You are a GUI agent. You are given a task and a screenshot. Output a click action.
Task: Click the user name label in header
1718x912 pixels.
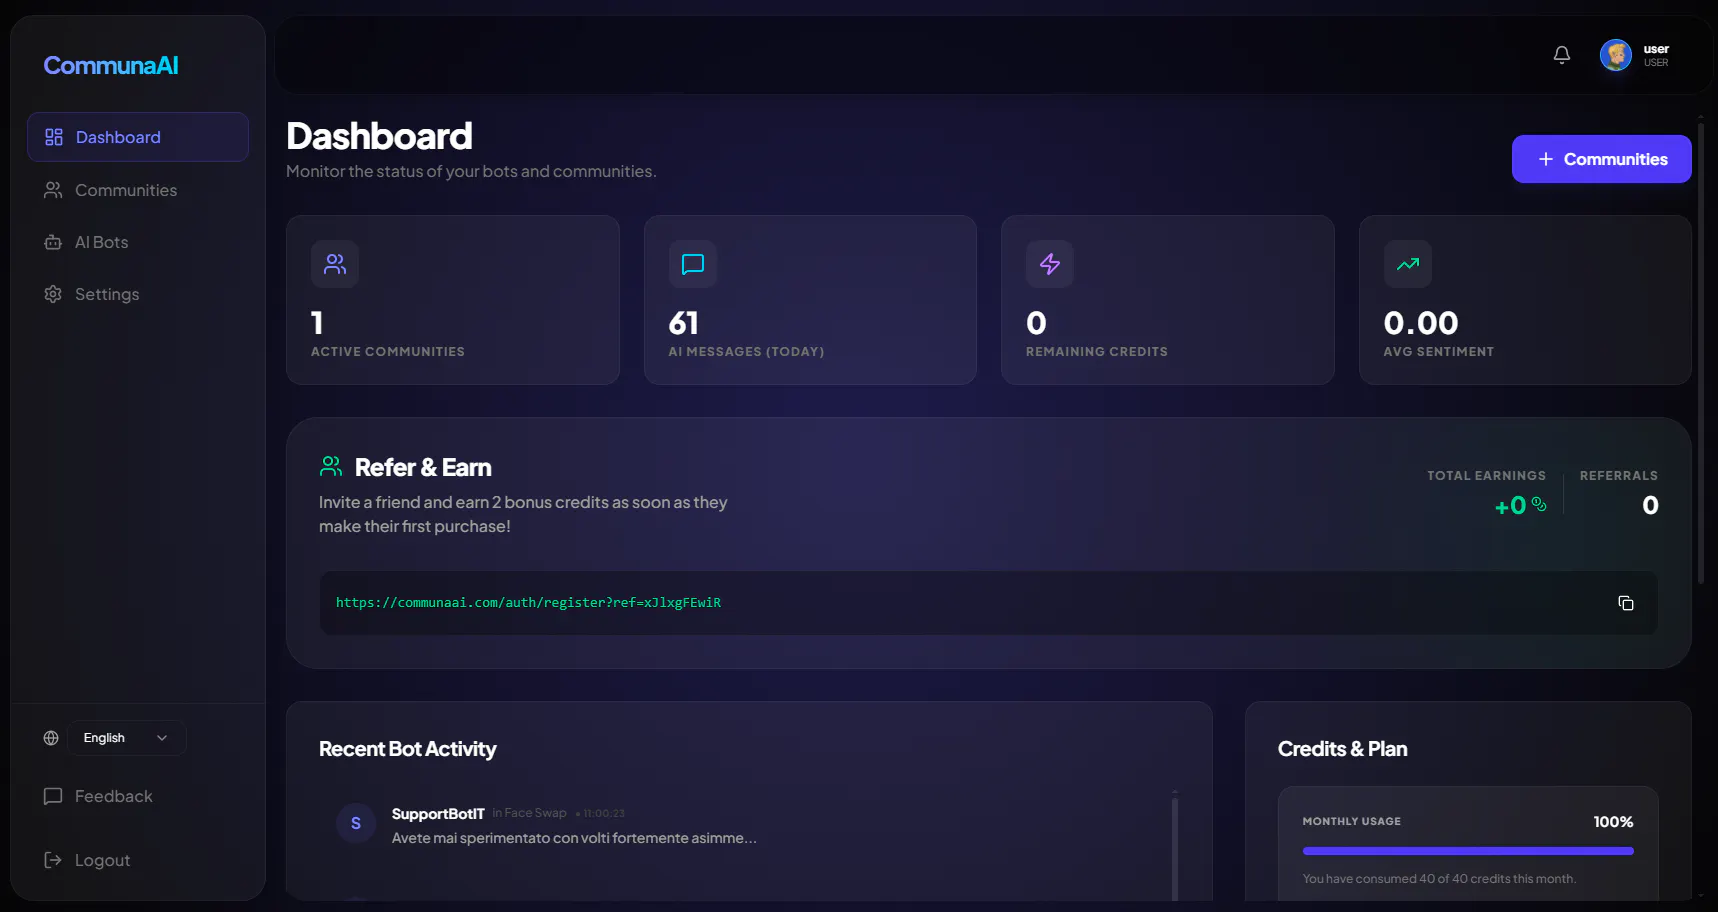[1656, 49]
